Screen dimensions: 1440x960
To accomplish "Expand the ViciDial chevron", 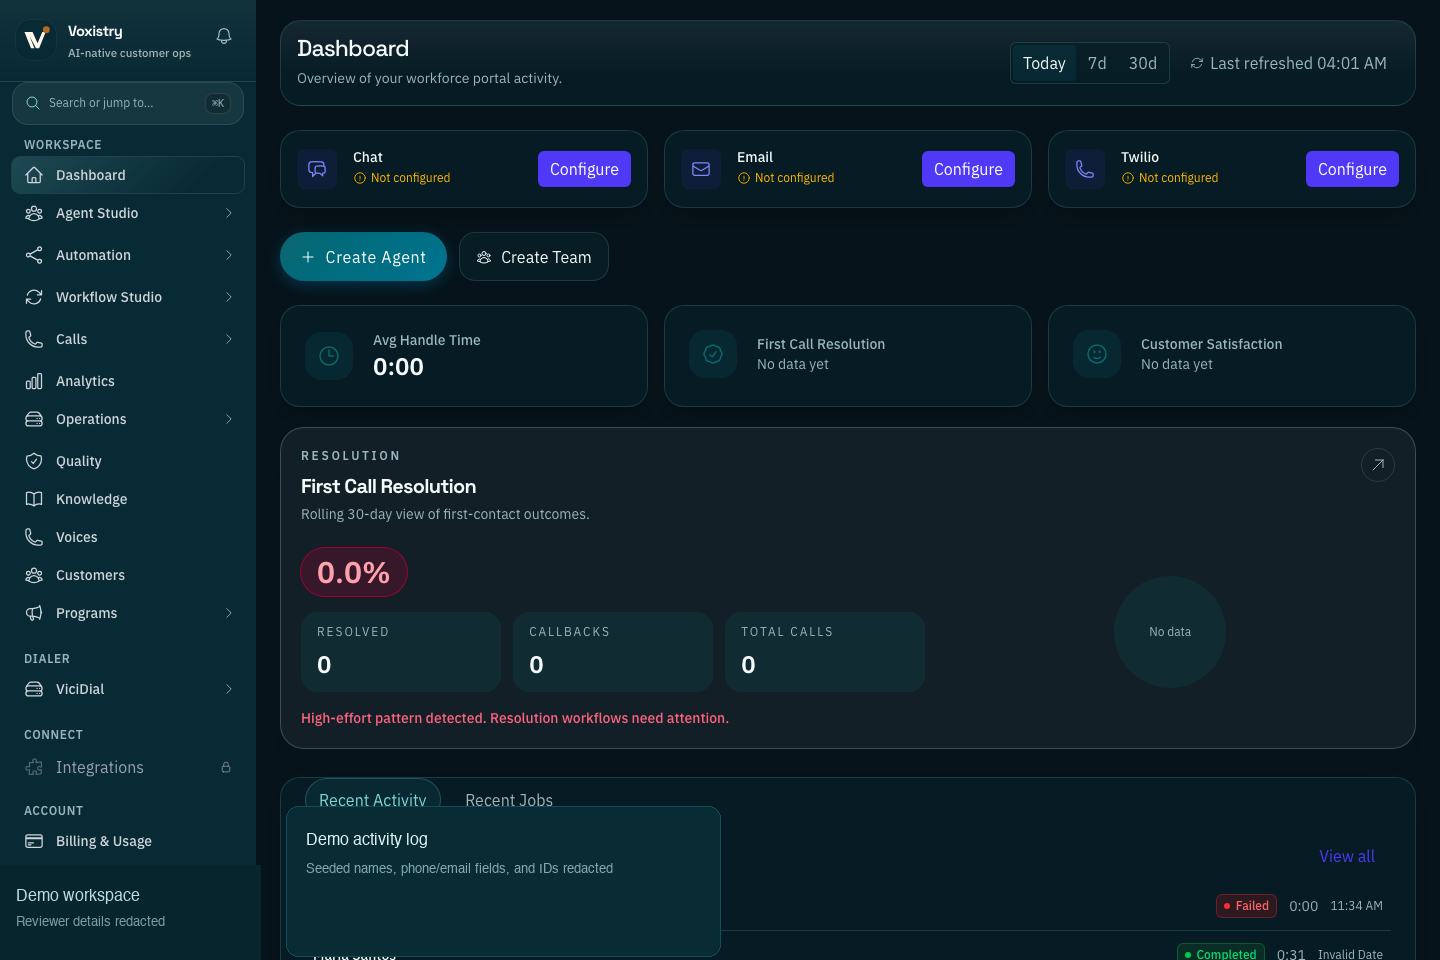I will (x=229, y=689).
